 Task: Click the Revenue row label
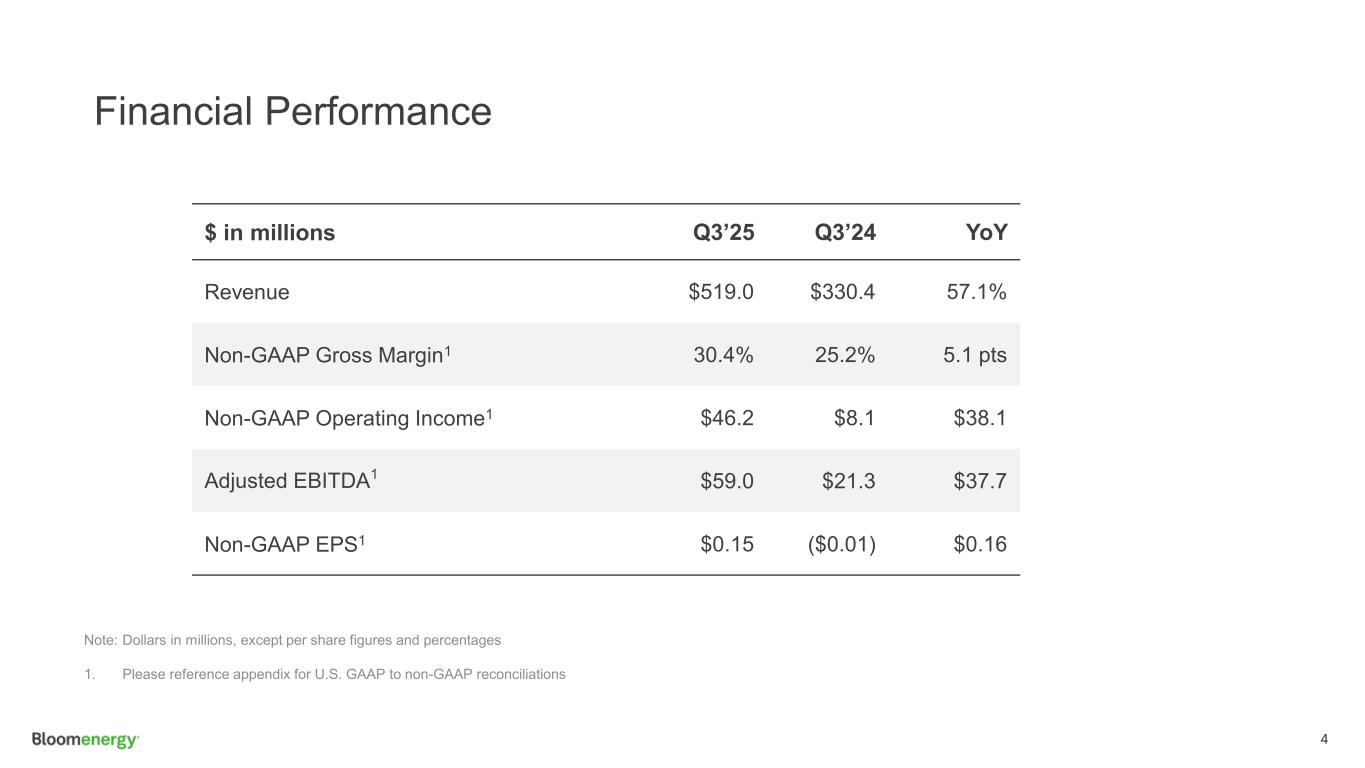click(247, 292)
